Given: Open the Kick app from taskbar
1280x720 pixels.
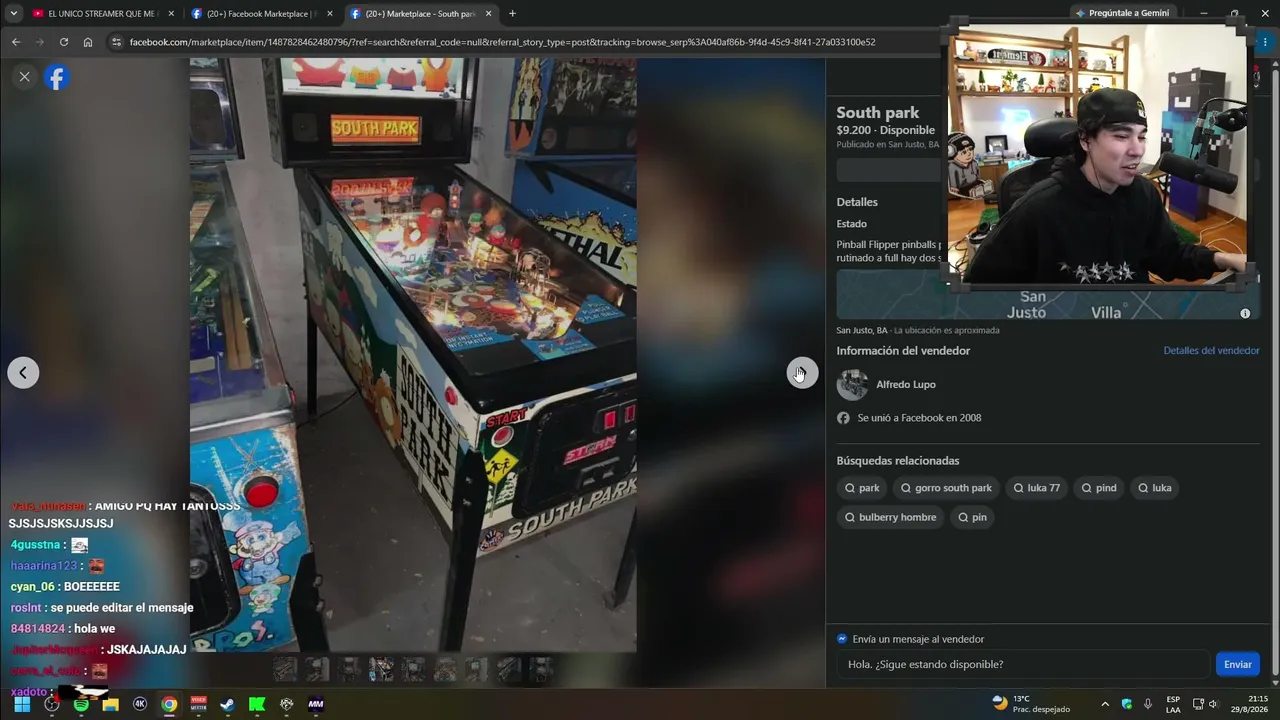Looking at the screenshot, I should click(x=257, y=704).
